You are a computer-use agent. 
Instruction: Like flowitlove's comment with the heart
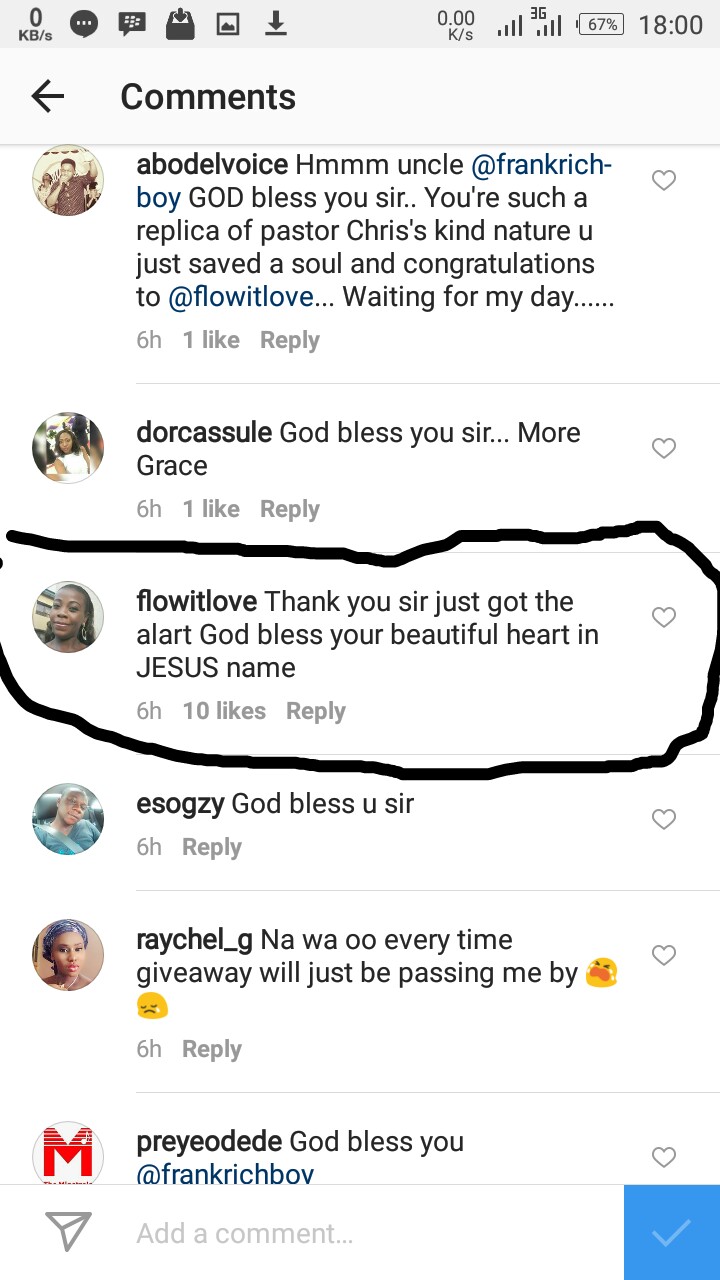pos(664,618)
